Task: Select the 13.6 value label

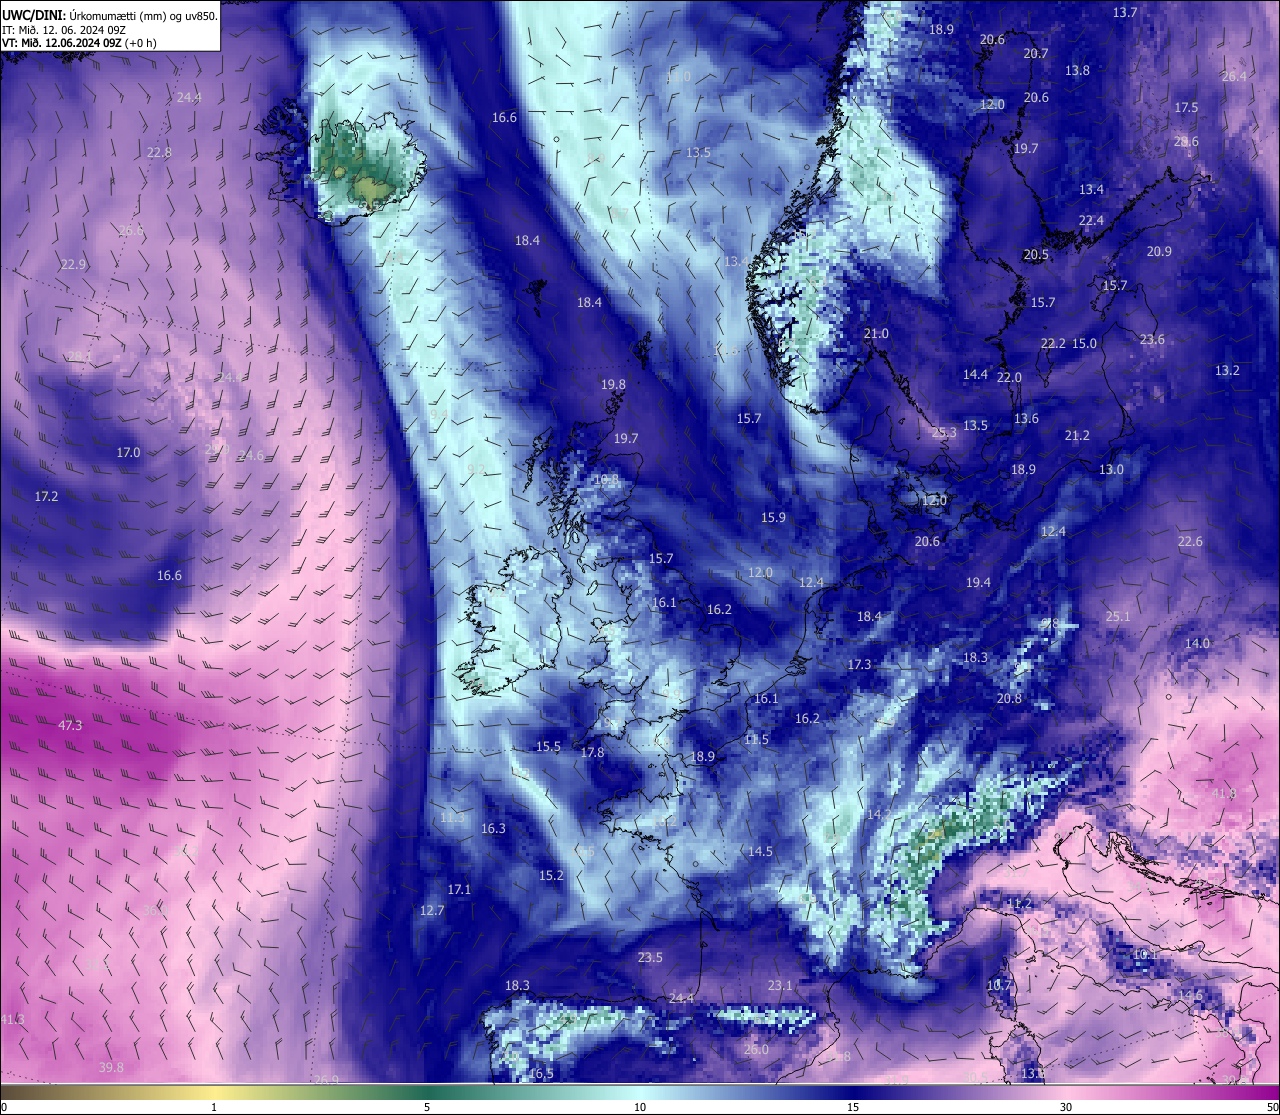Action: coord(1026,419)
